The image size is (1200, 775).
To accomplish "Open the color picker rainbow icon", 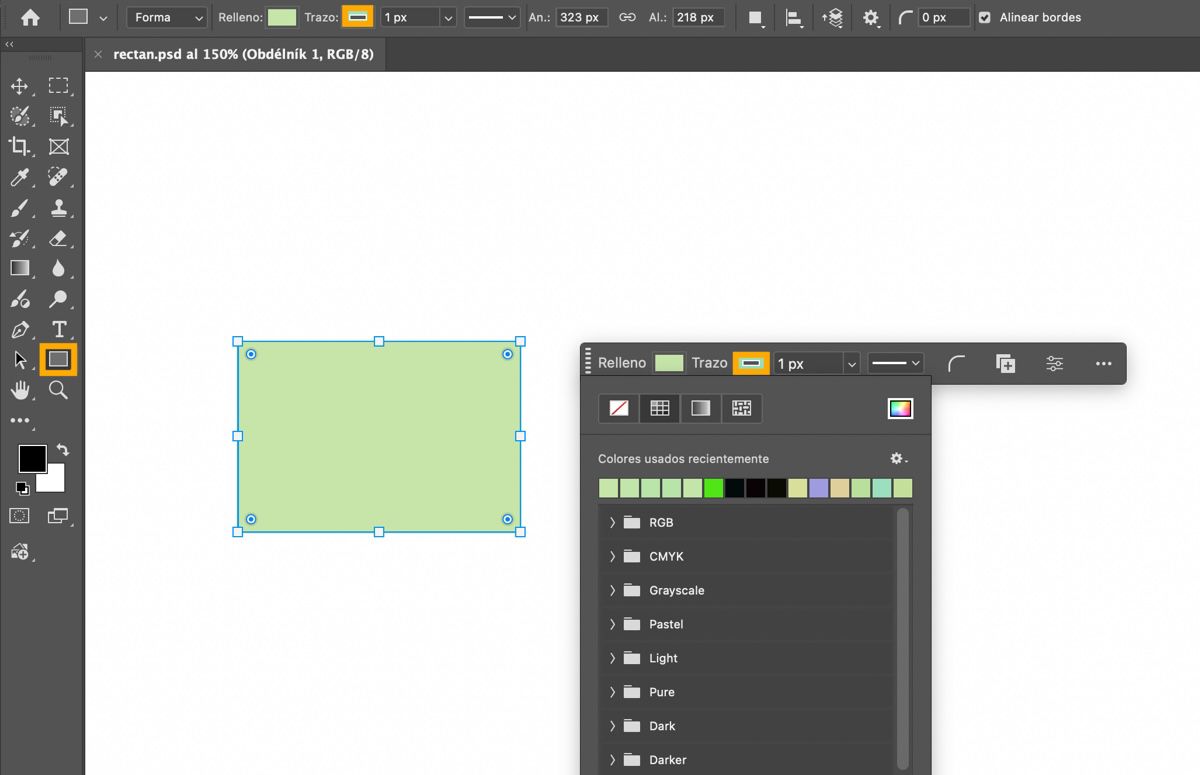I will pos(900,408).
